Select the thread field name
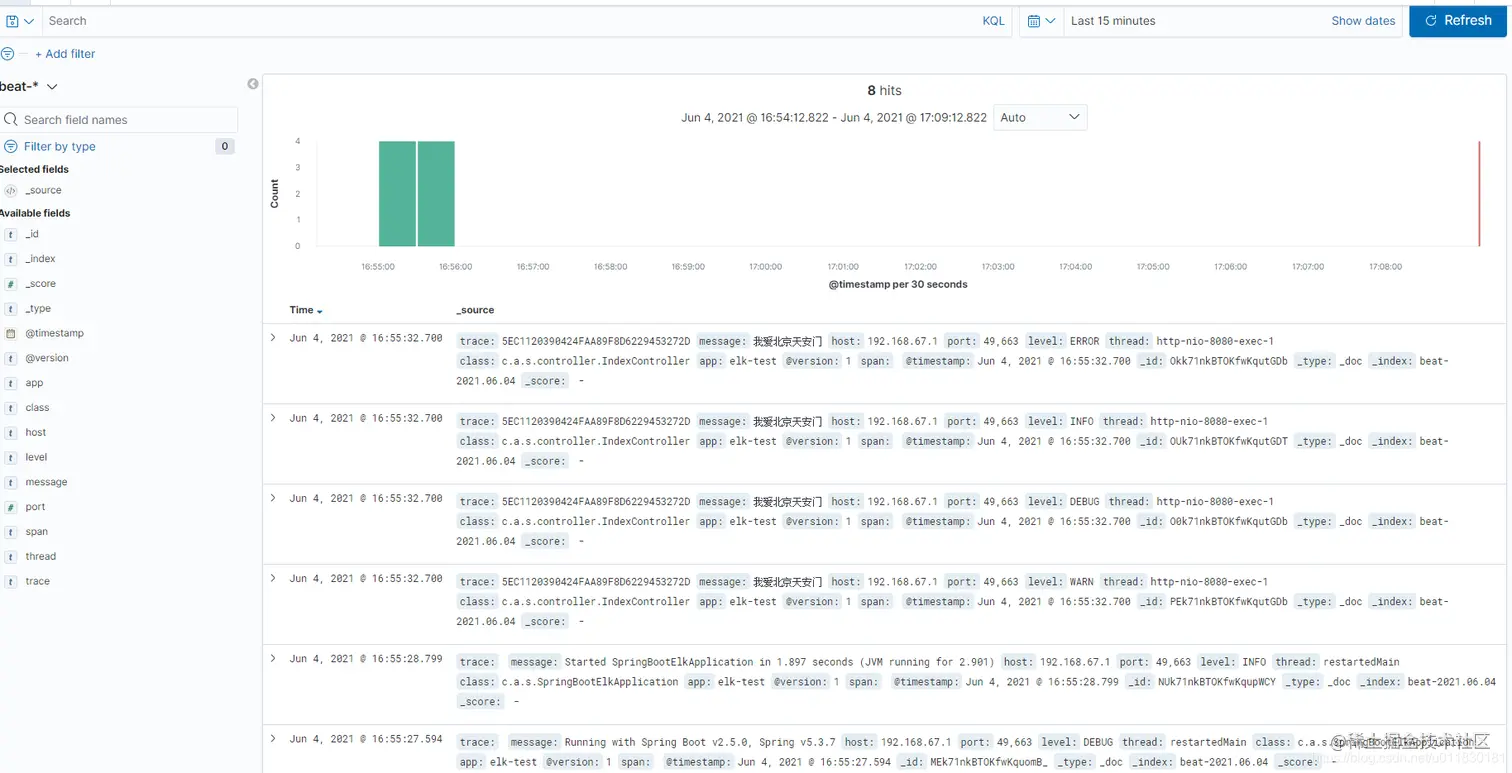Image resolution: width=1512 pixels, height=773 pixels. click(41, 557)
